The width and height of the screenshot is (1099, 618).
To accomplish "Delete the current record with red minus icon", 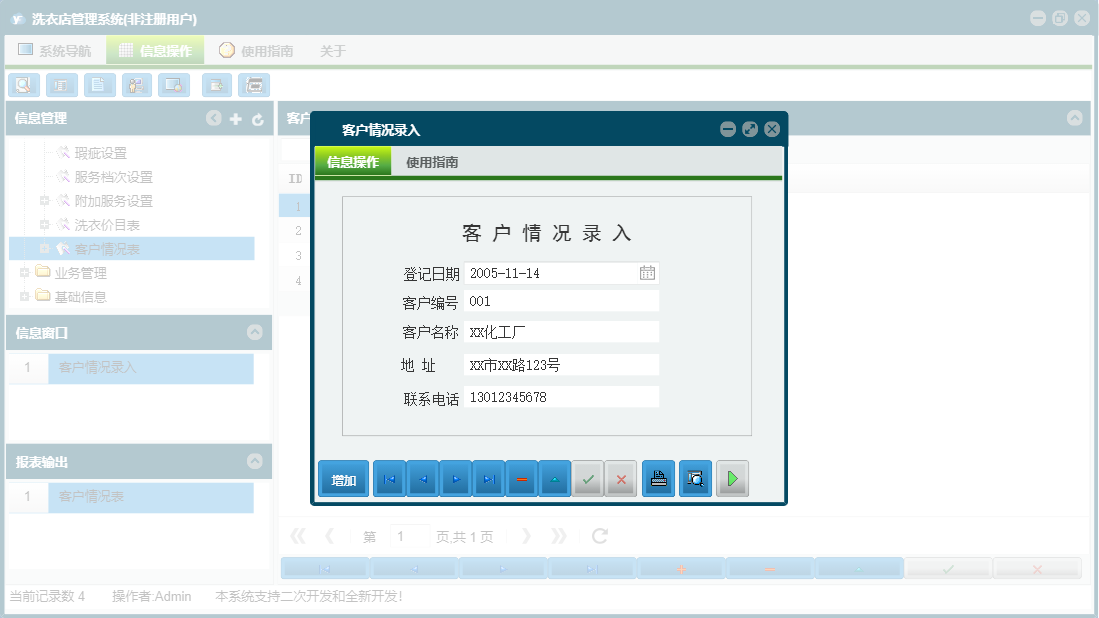I will [522, 478].
